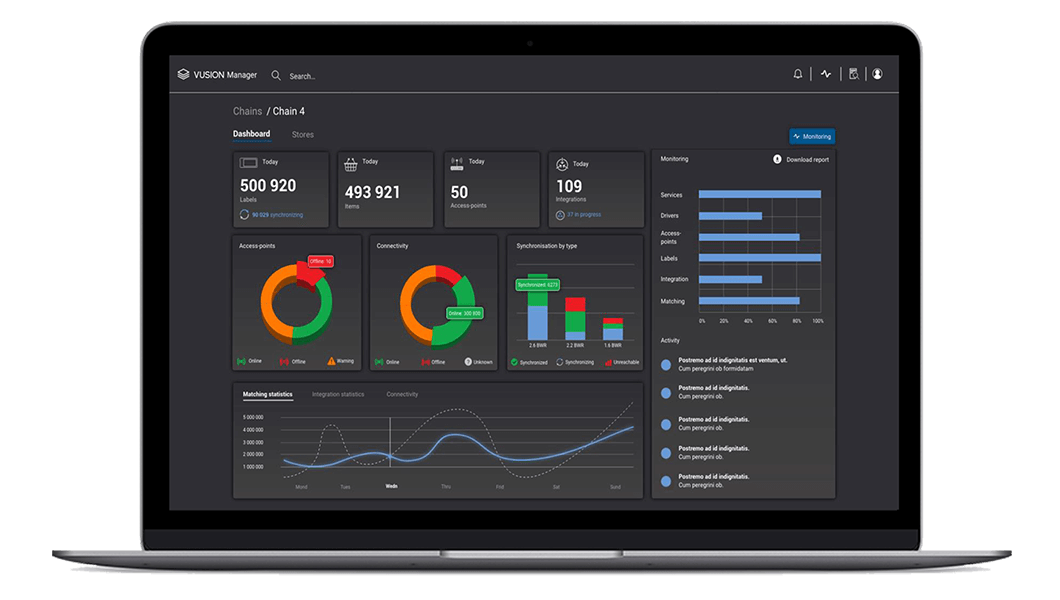Select the Integration statistics tab
This screenshot has width=1060, height=600.
pos(340,393)
